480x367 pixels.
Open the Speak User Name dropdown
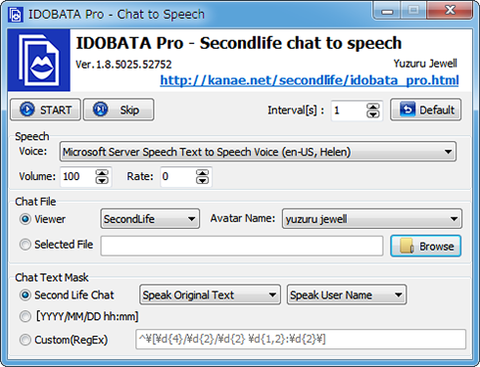click(x=347, y=295)
